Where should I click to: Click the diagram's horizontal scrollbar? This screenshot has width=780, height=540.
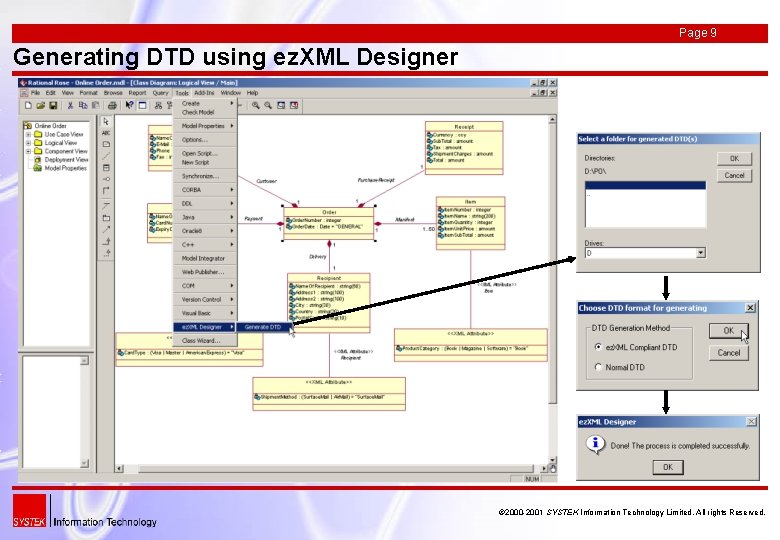(x=331, y=468)
